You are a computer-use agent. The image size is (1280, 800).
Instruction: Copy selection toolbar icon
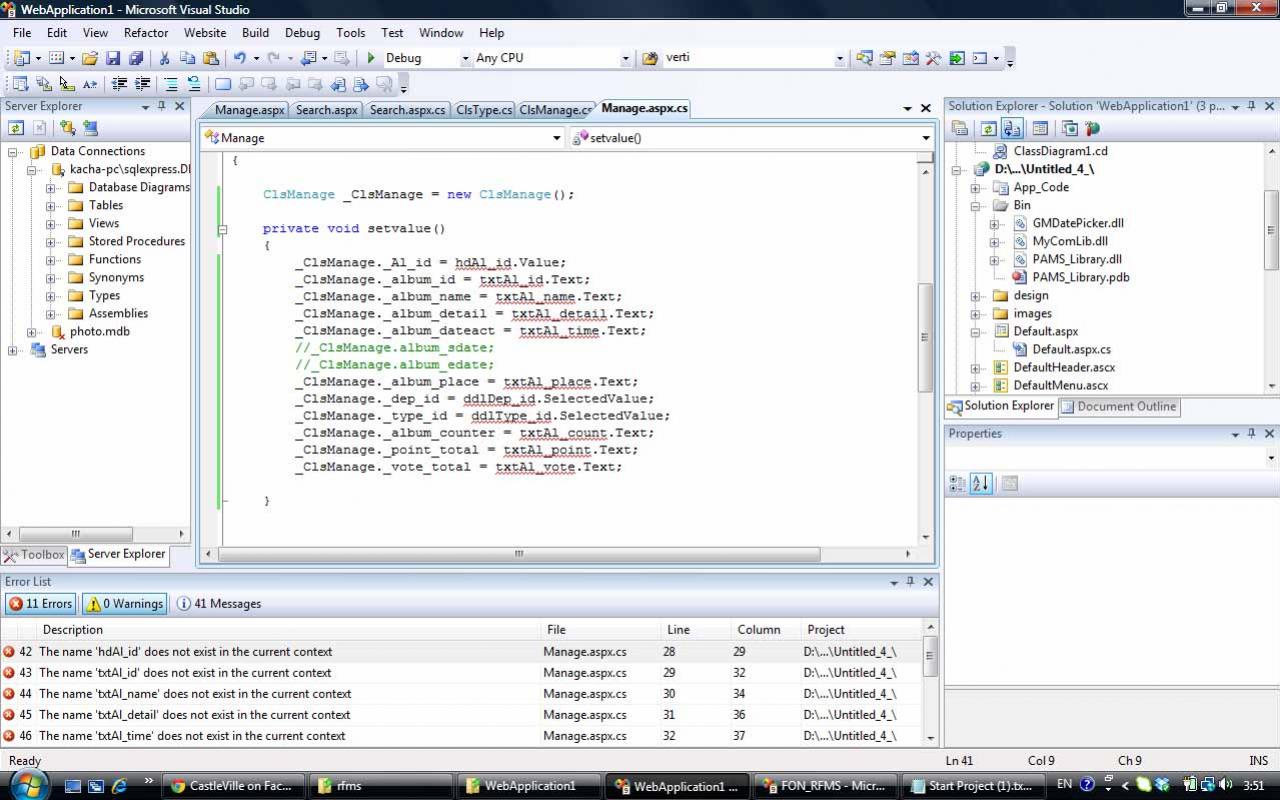coord(188,58)
